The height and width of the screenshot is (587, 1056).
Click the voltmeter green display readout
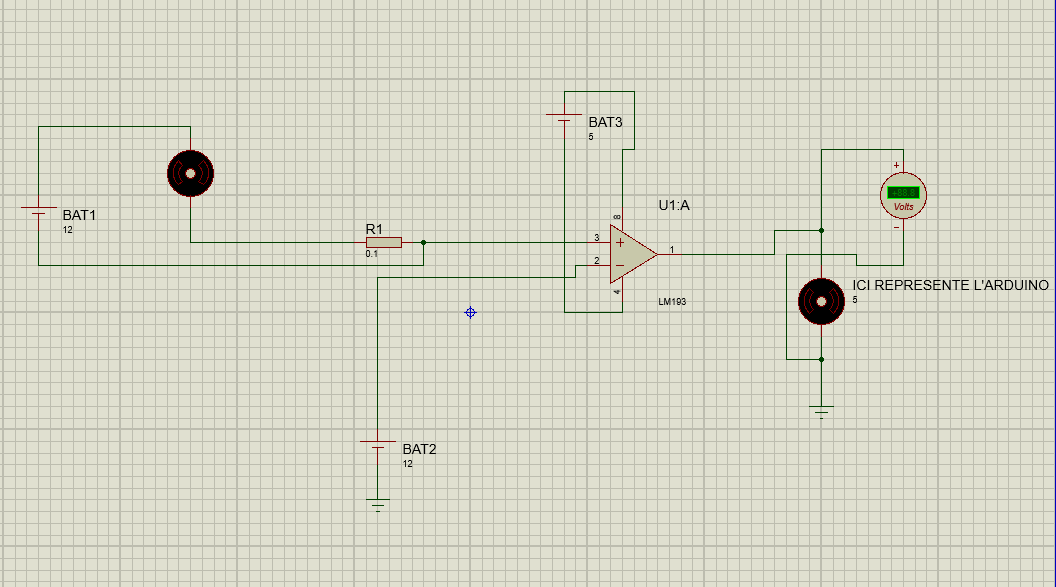[903, 193]
